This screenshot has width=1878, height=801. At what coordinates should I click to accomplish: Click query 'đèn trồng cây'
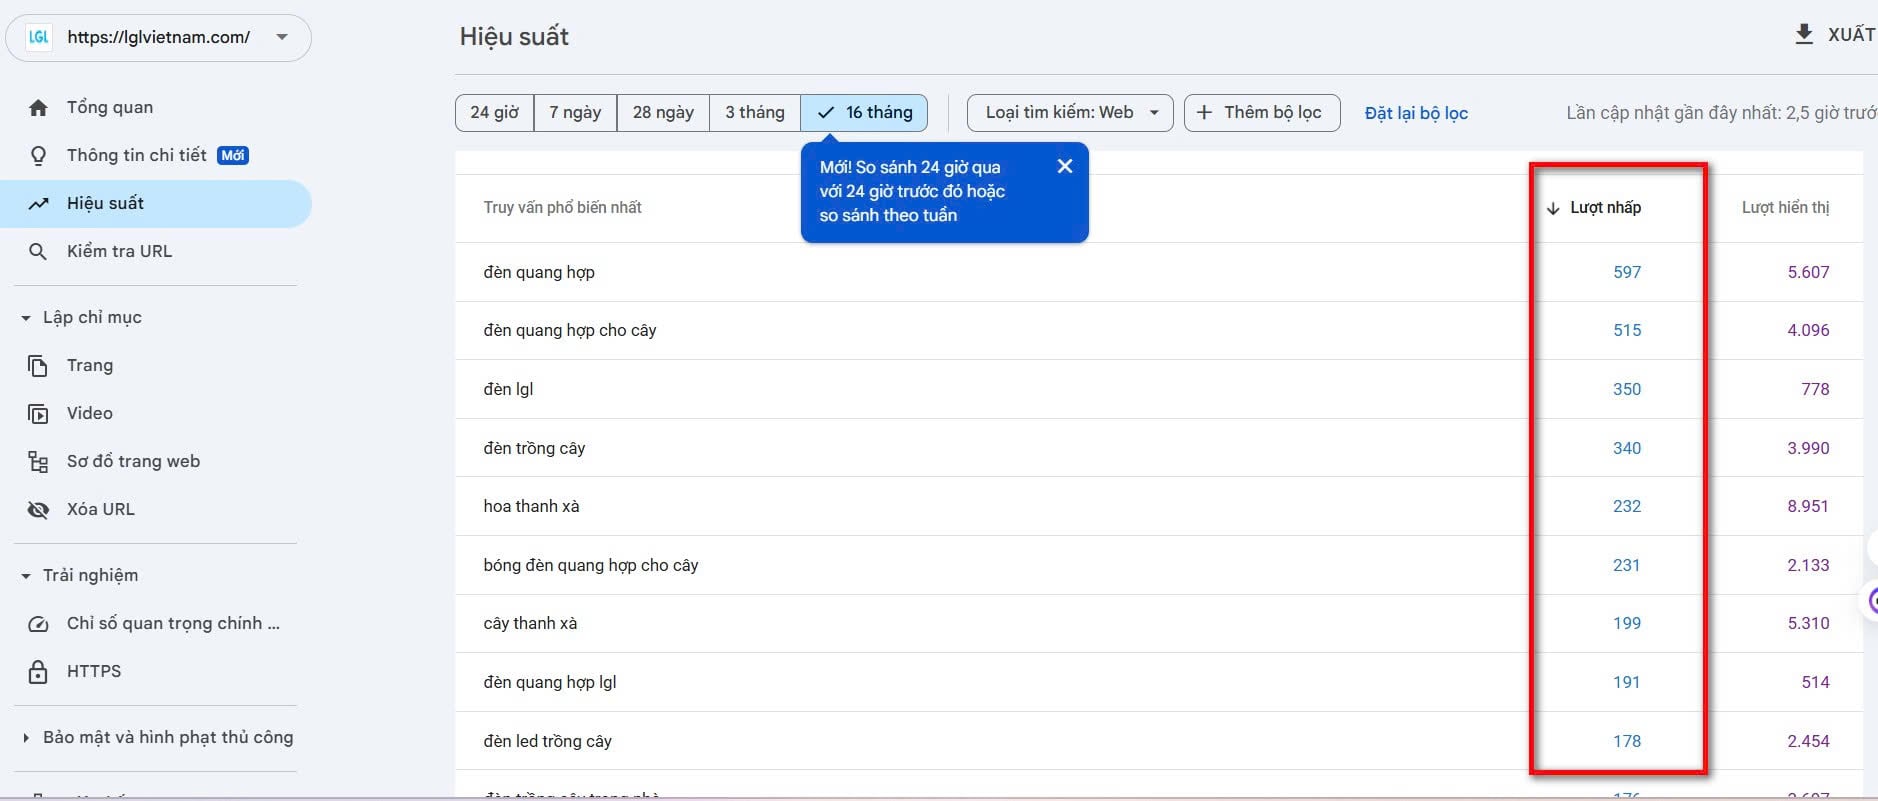pyautogui.click(x=534, y=448)
